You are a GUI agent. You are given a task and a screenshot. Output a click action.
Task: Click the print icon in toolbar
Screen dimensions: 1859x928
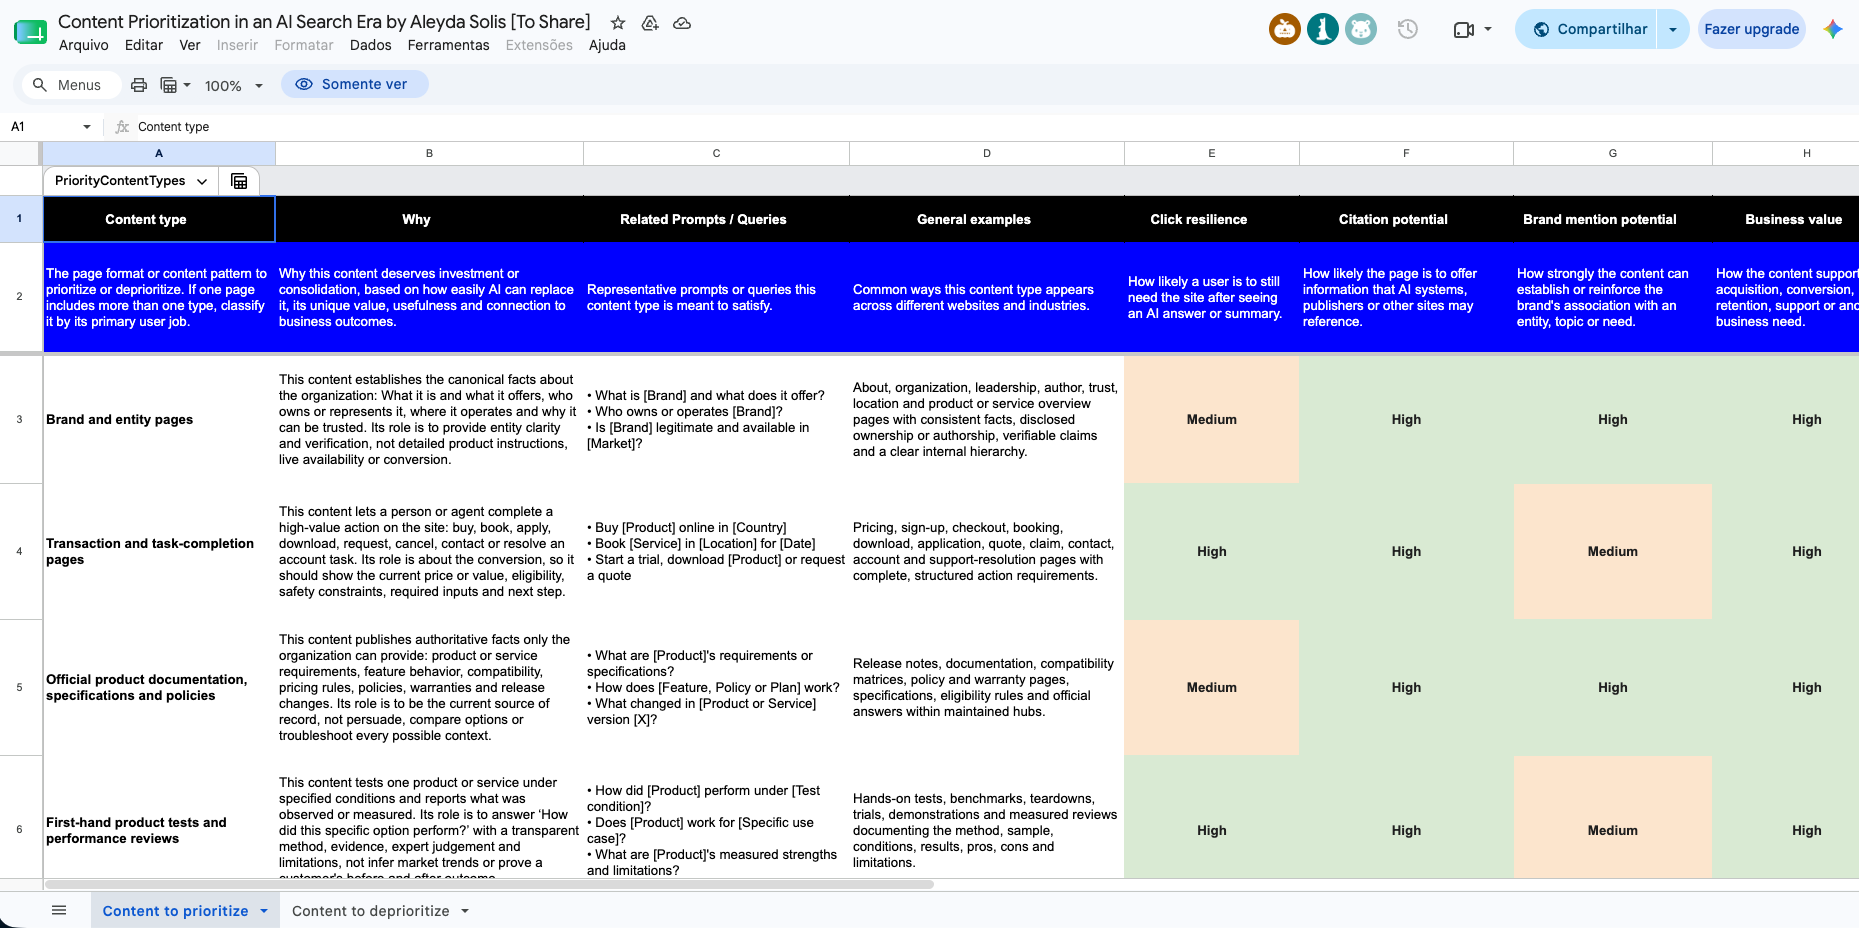pos(139,85)
